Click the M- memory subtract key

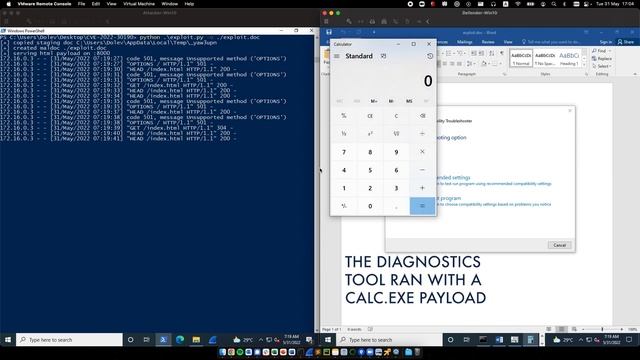pyautogui.click(x=391, y=101)
